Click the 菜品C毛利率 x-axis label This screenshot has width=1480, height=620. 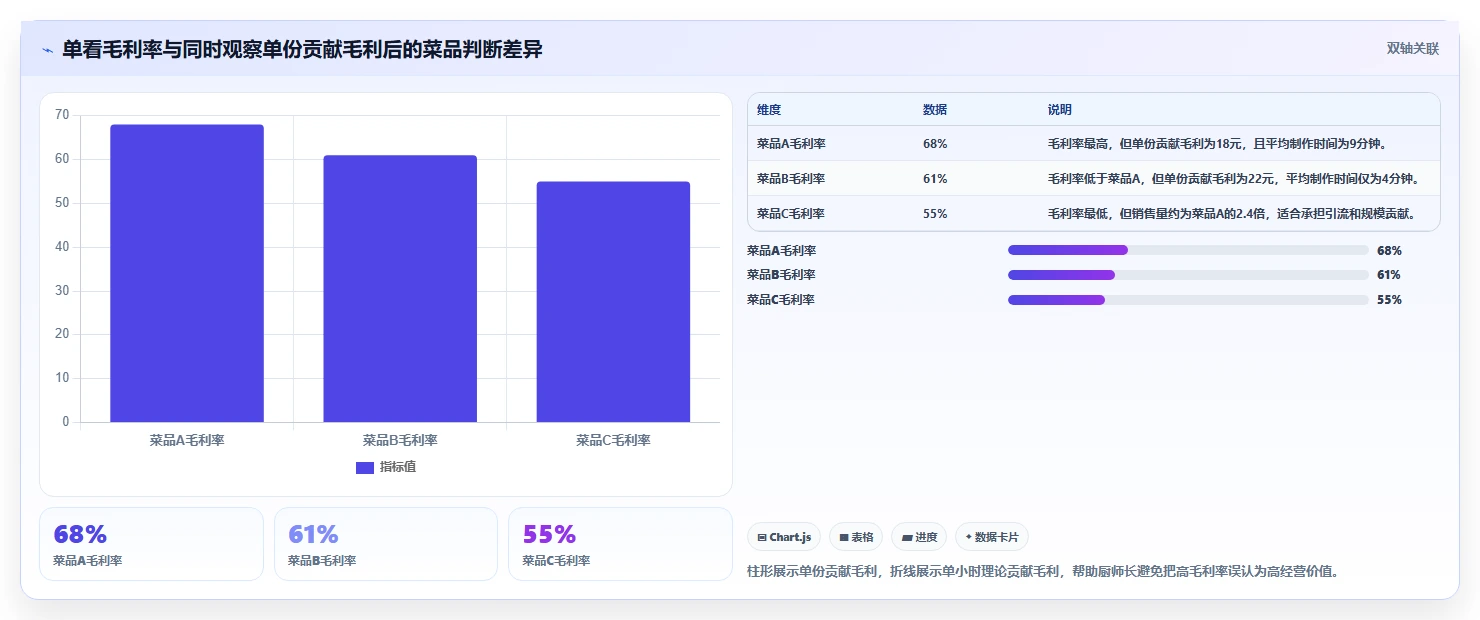613,440
